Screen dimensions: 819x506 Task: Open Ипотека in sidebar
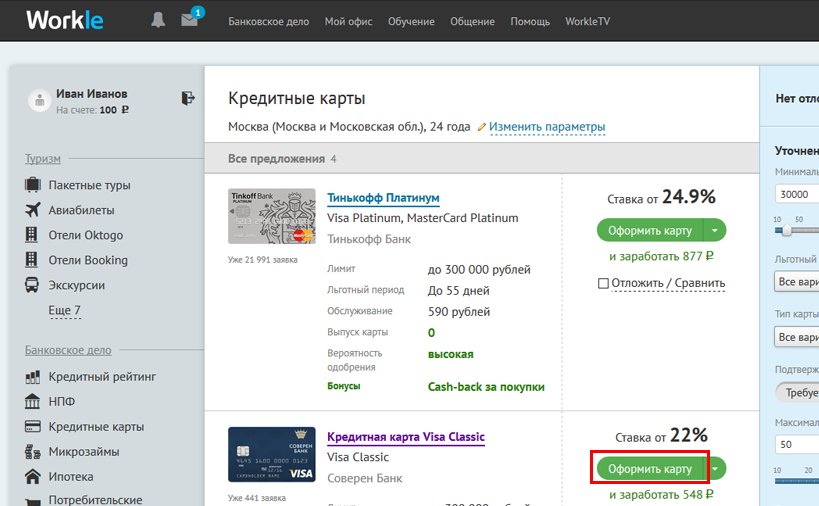point(71,477)
